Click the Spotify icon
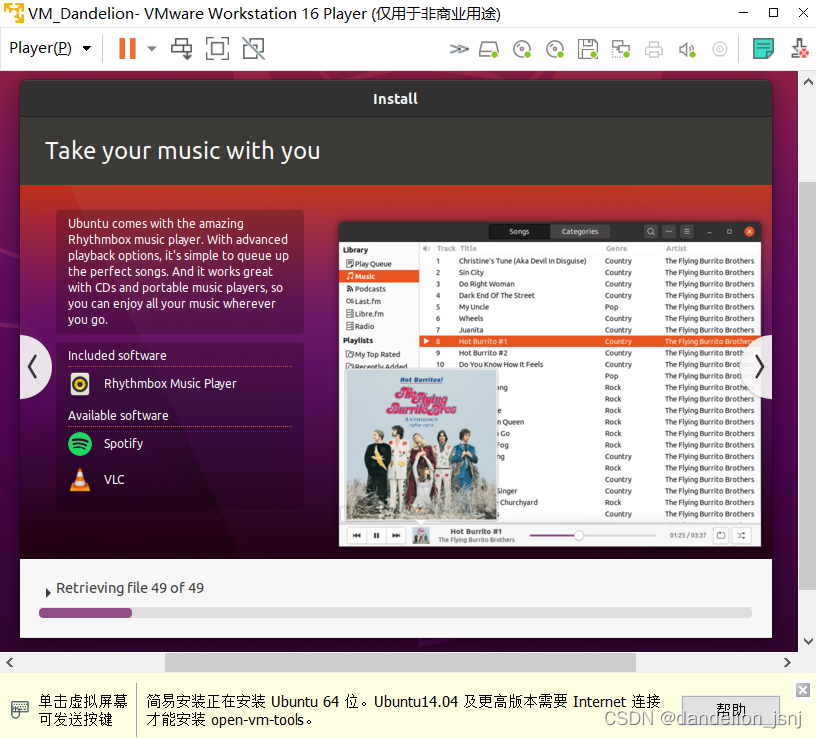 click(x=80, y=444)
